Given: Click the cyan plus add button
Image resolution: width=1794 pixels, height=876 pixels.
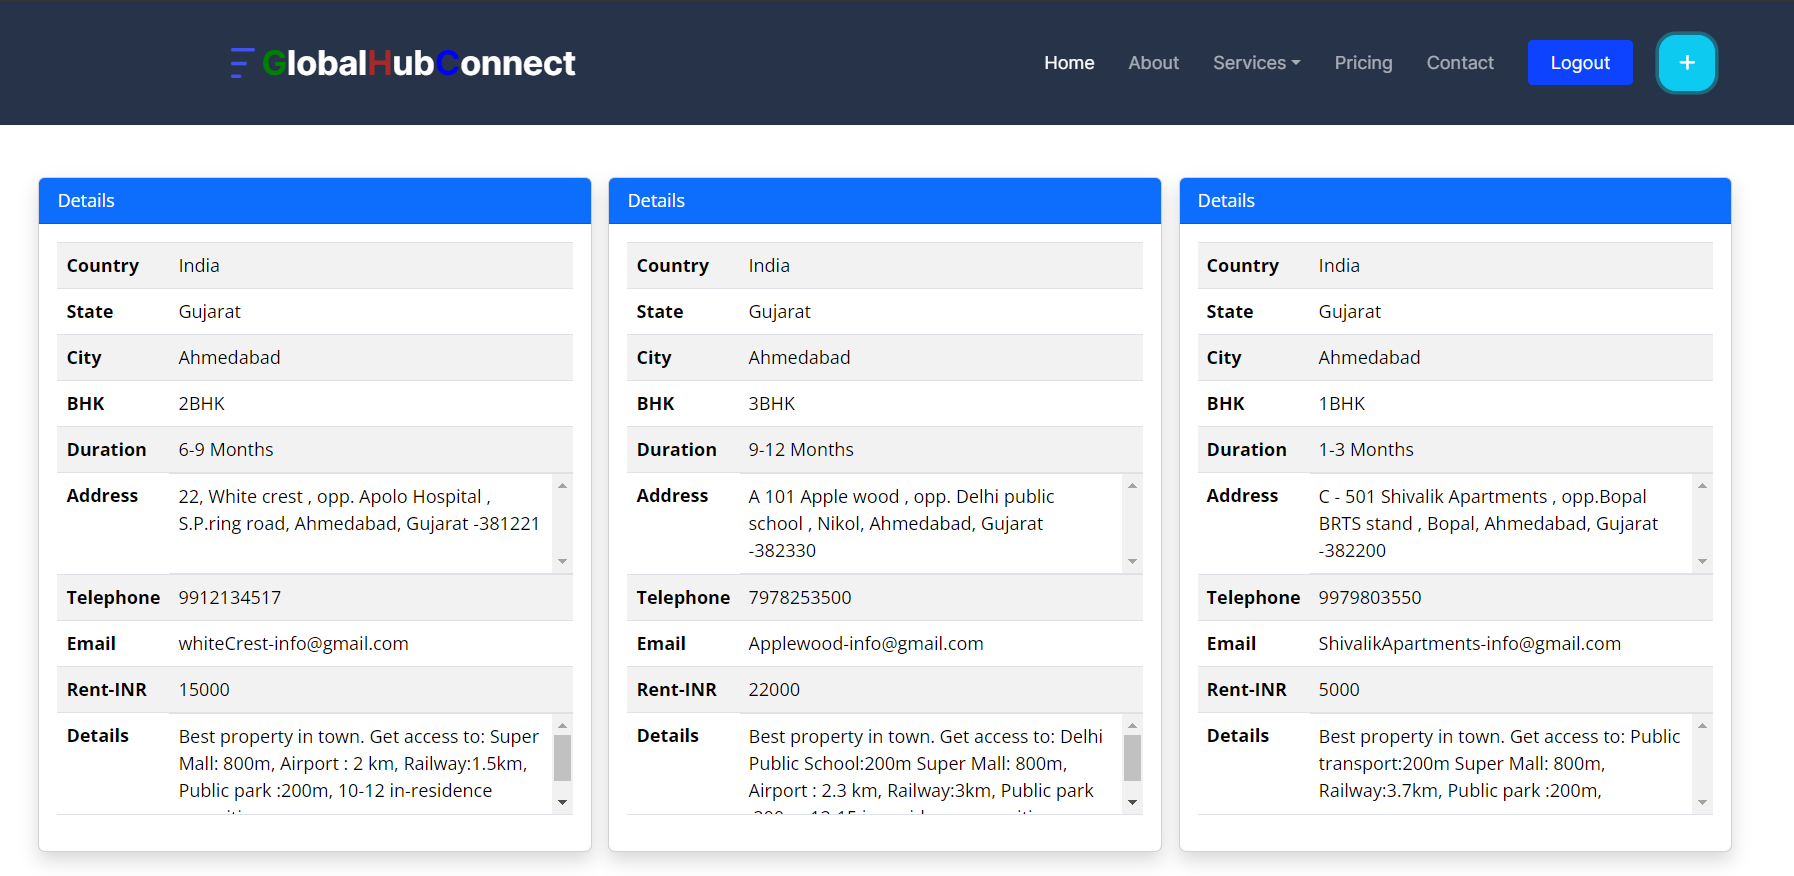Looking at the screenshot, I should click(1686, 63).
